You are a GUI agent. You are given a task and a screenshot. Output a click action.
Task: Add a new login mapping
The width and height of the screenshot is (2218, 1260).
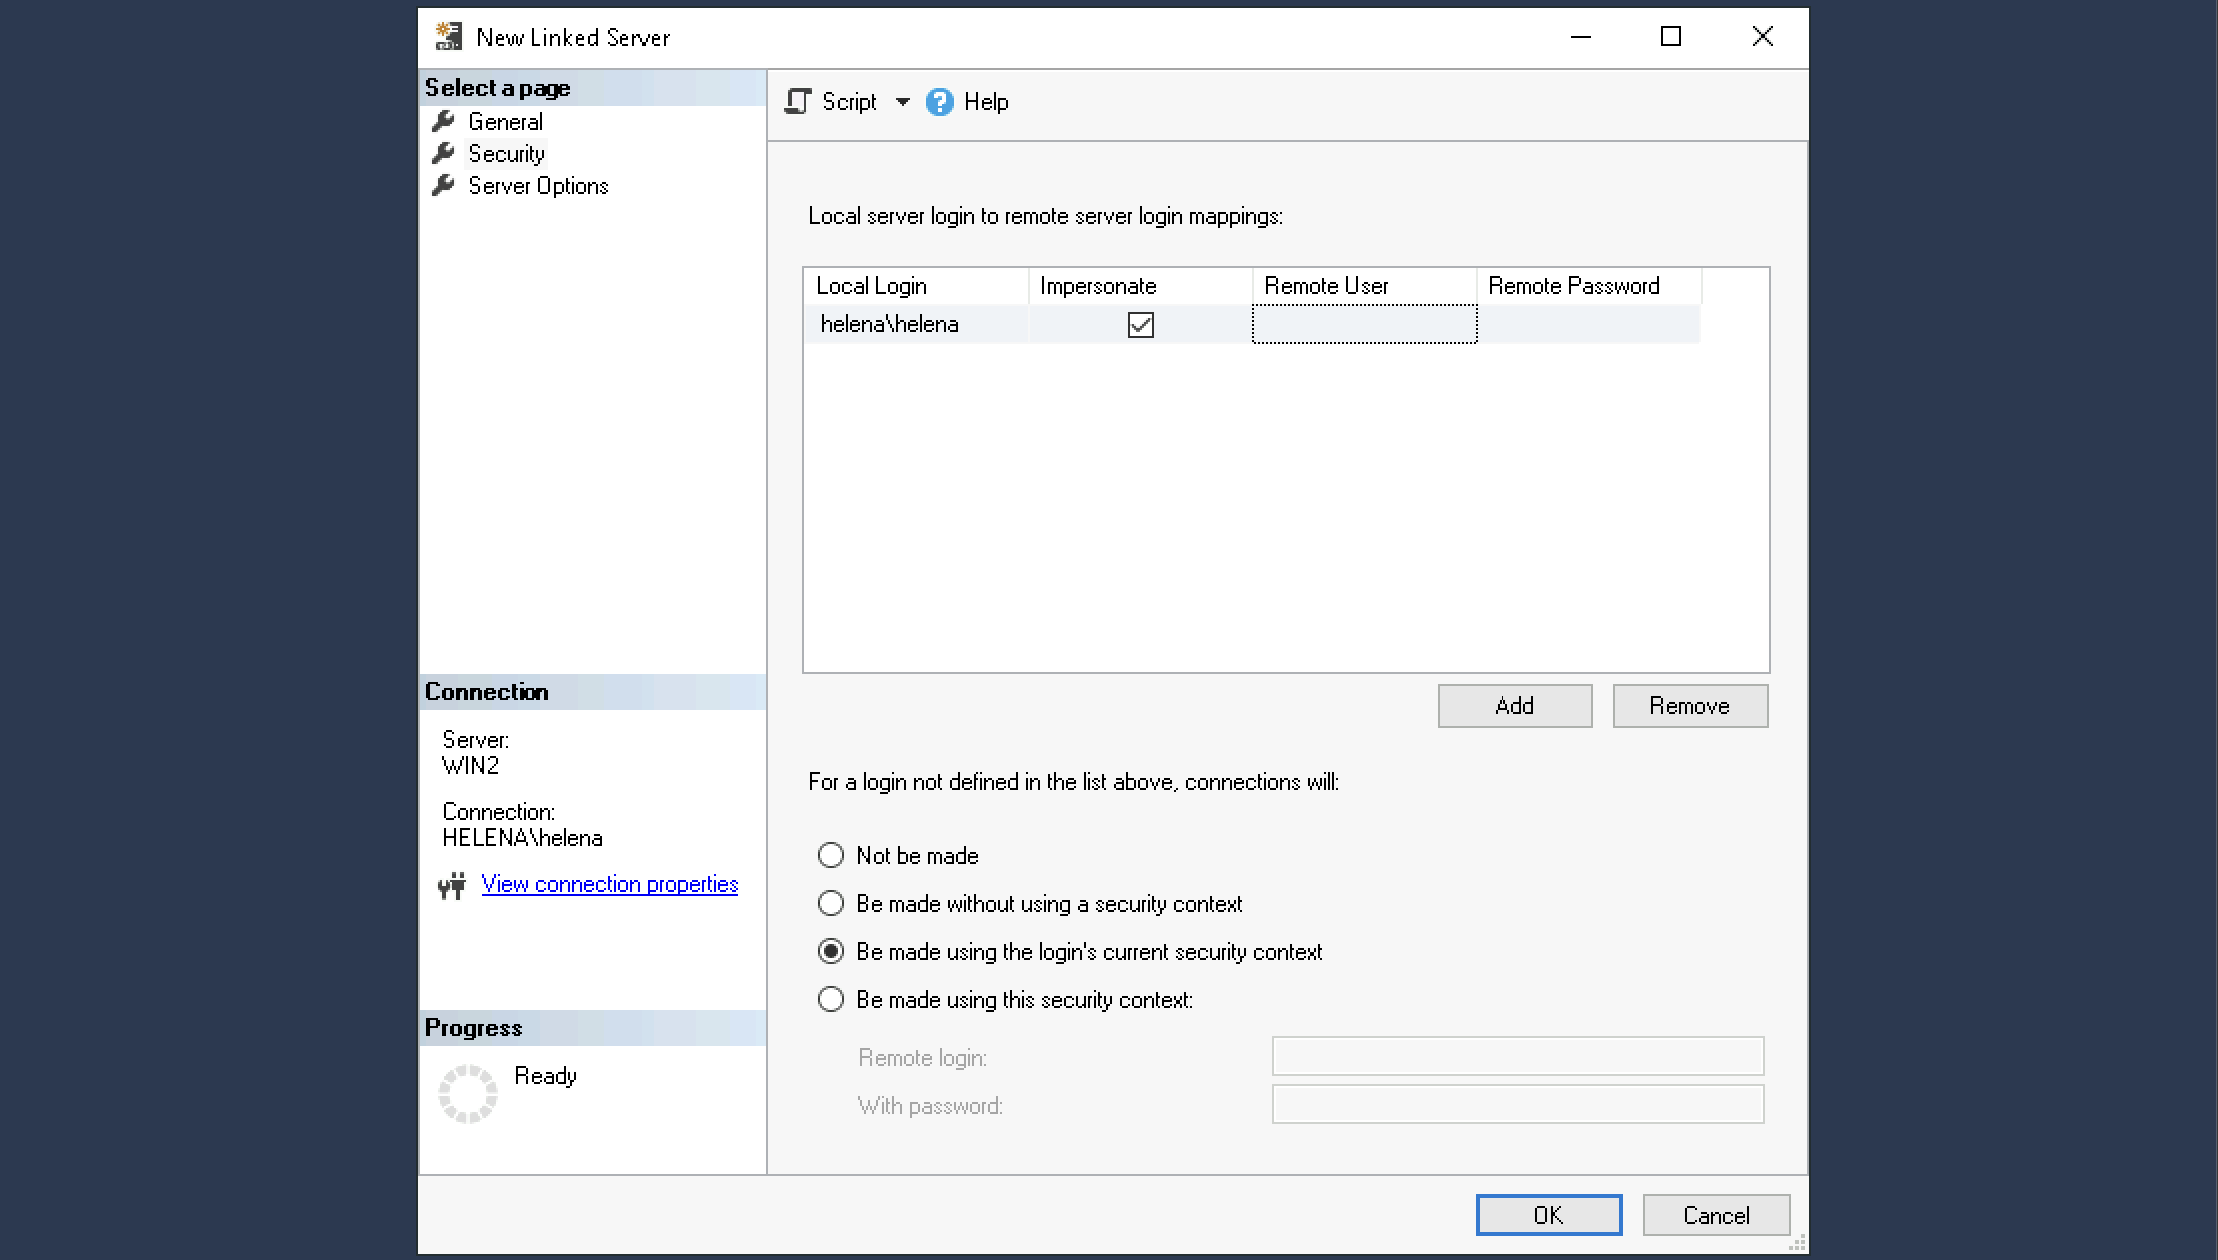1514,706
